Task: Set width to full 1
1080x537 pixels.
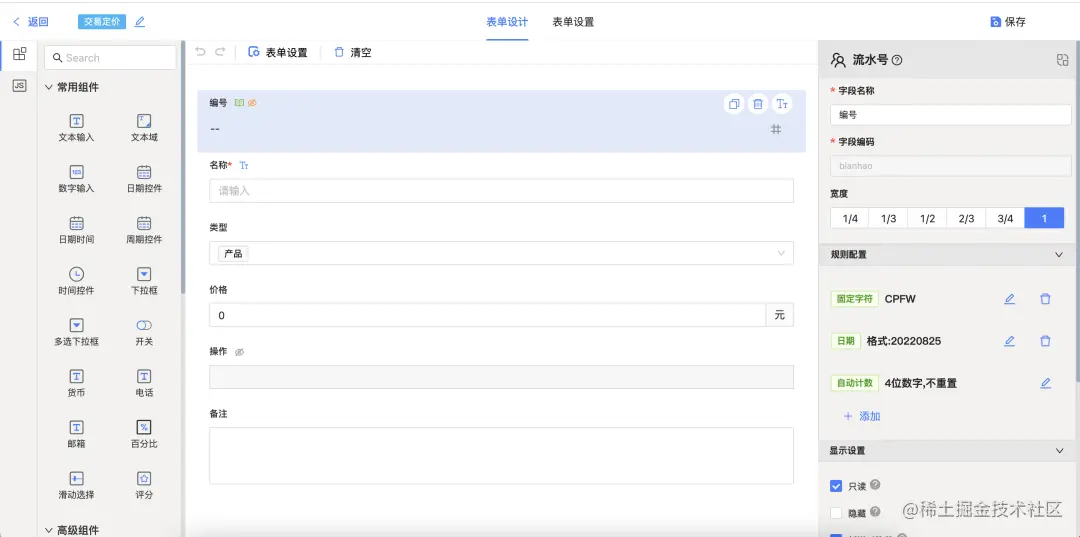Action: pos(1044,218)
